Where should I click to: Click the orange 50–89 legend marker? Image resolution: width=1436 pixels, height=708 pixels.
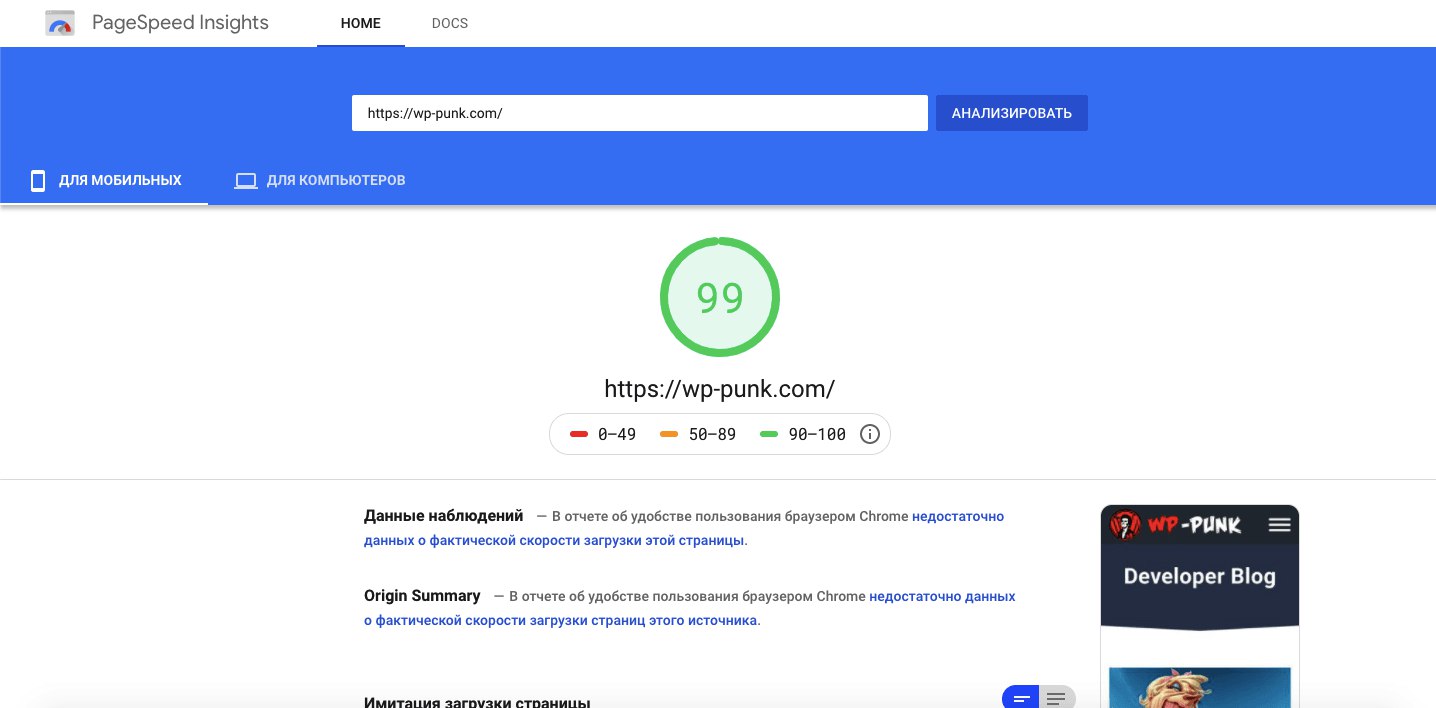tap(669, 434)
